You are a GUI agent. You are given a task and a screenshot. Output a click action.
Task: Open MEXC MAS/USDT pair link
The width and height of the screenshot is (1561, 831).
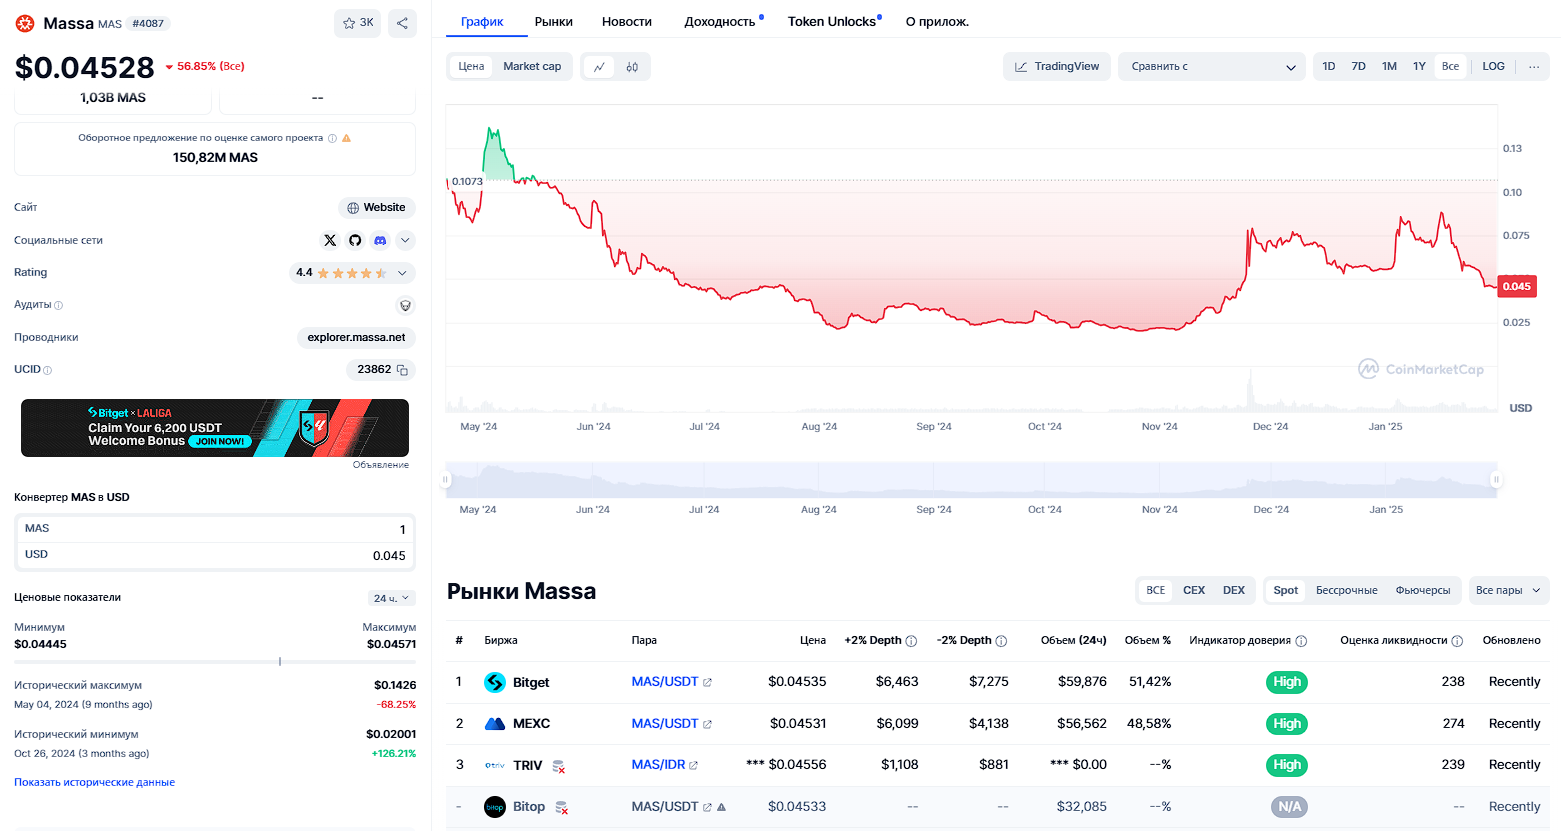tap(665, 724)
